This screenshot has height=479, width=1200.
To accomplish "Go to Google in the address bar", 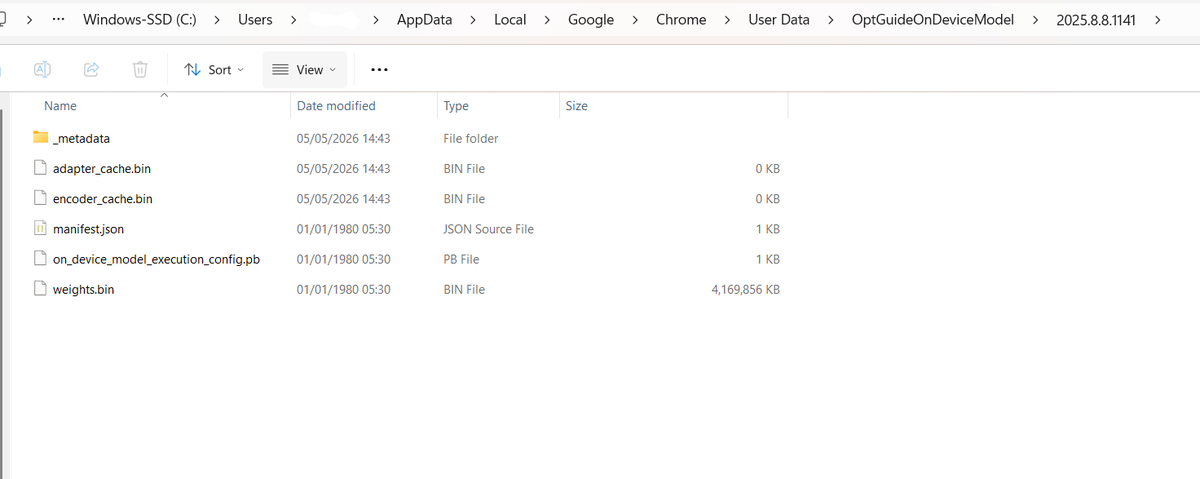I will [591, 20].
